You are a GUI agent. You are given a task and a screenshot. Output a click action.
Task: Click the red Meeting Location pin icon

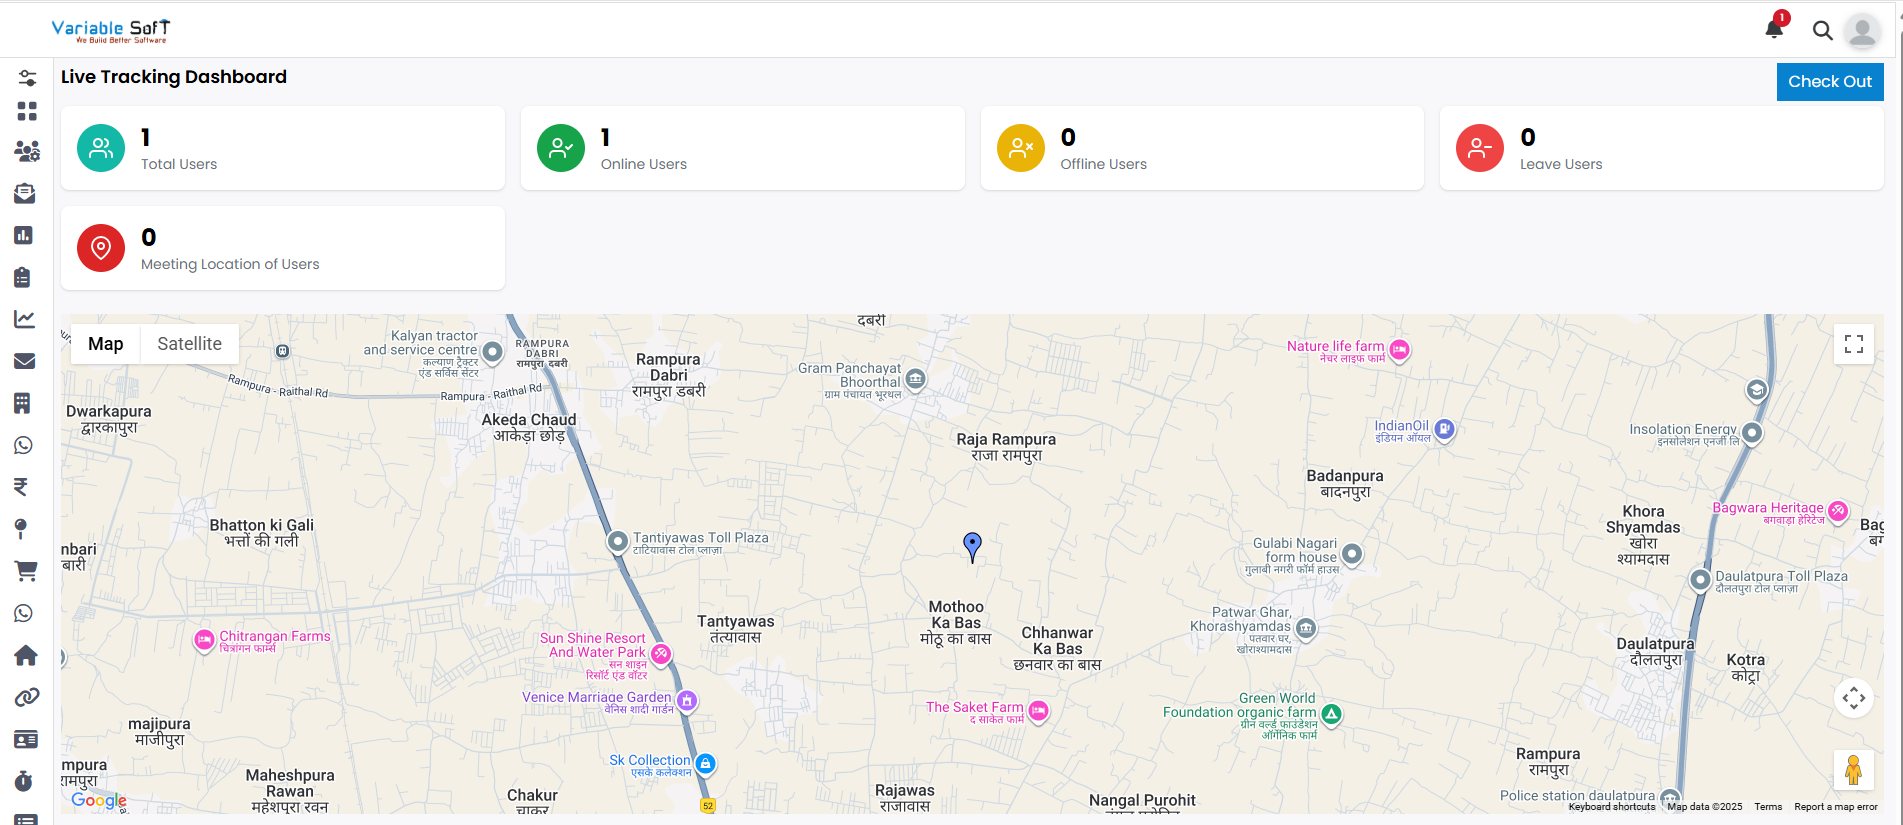tap(101, 248)
